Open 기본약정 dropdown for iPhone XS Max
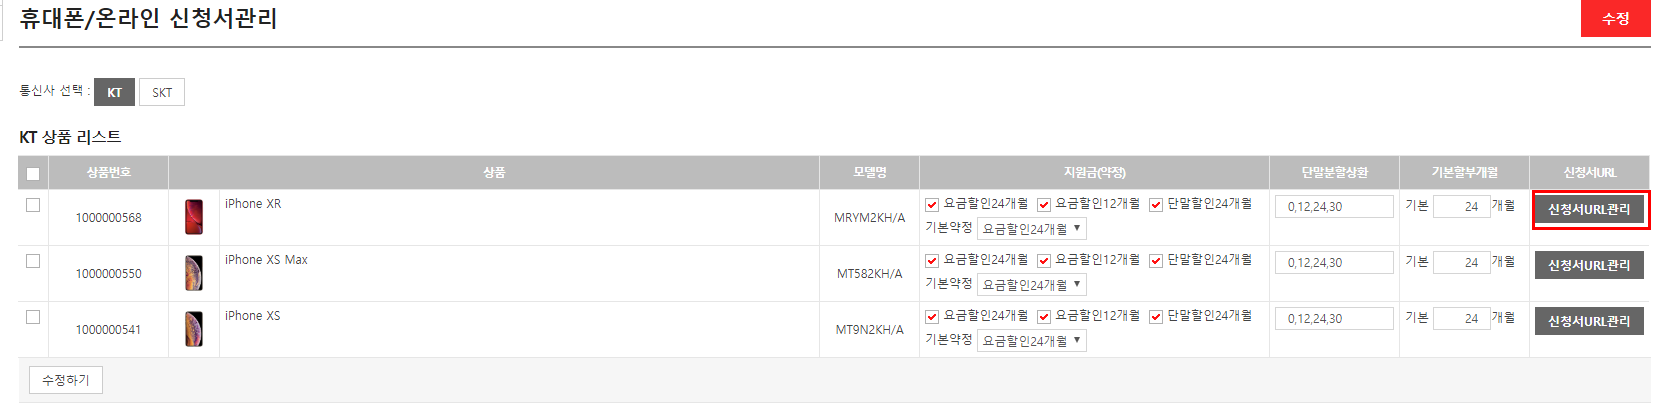Image resolution: width=1664 pixels, height=417 pixels. point(1031,285)
